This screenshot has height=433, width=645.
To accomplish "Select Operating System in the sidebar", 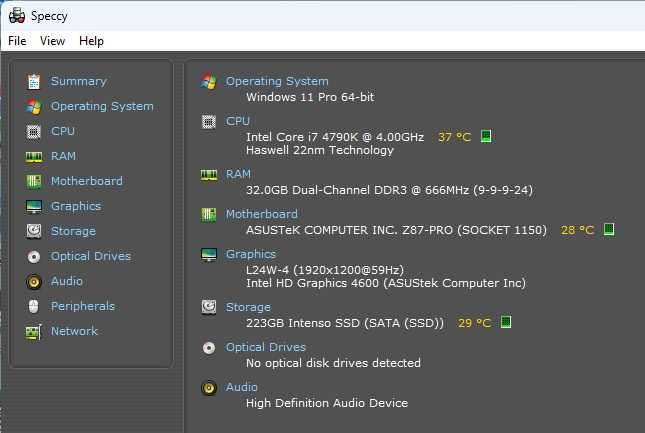I will [x=102, y=106].
